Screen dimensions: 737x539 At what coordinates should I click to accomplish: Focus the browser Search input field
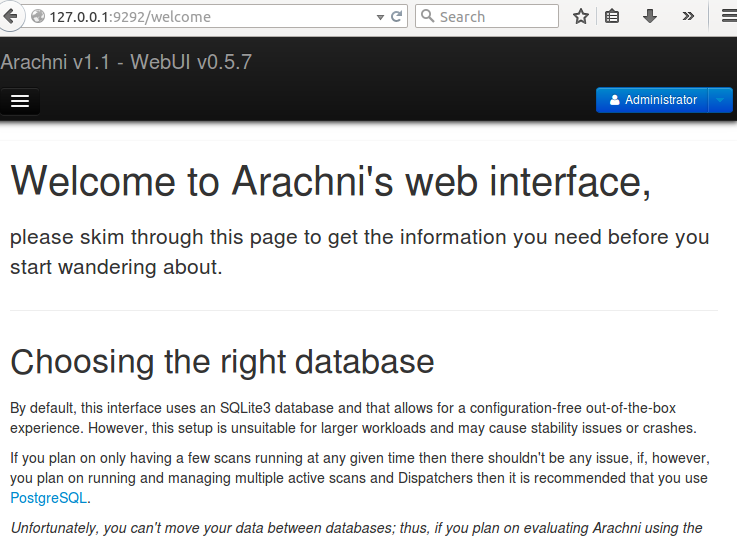pyautogui.click(x=487, y=16)
